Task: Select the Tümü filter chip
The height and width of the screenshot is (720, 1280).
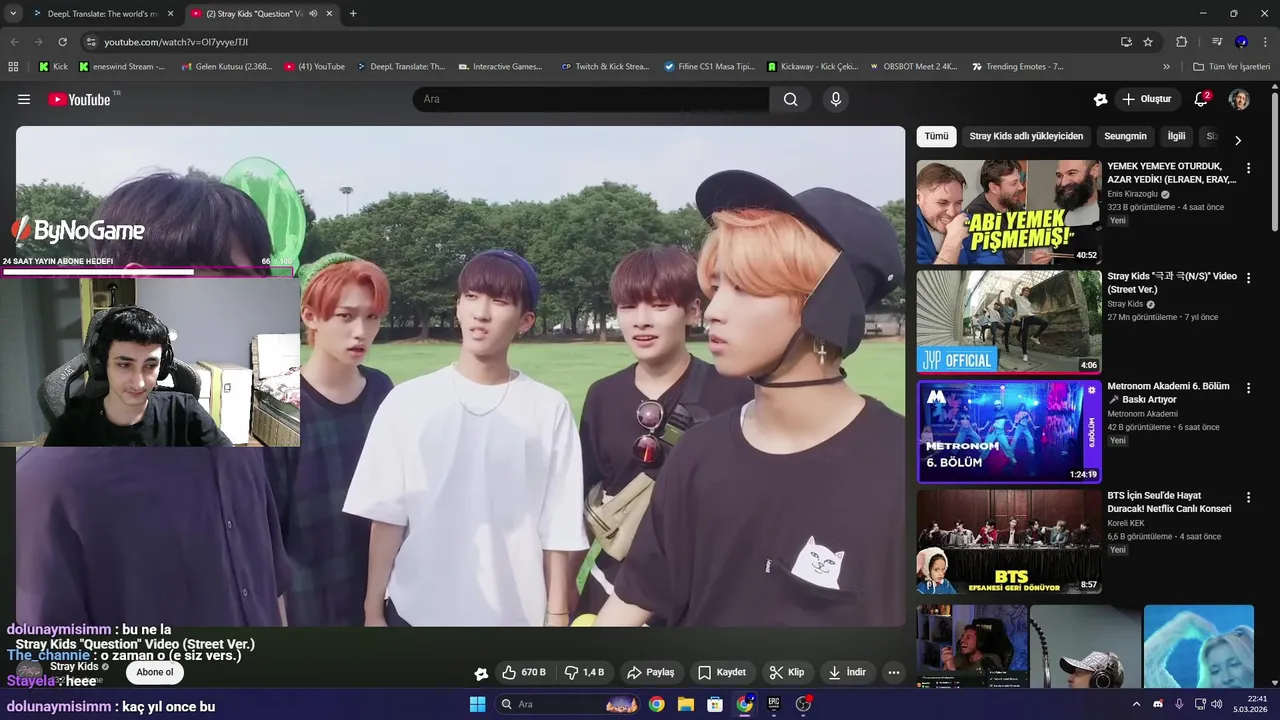Action: (936, 136)
